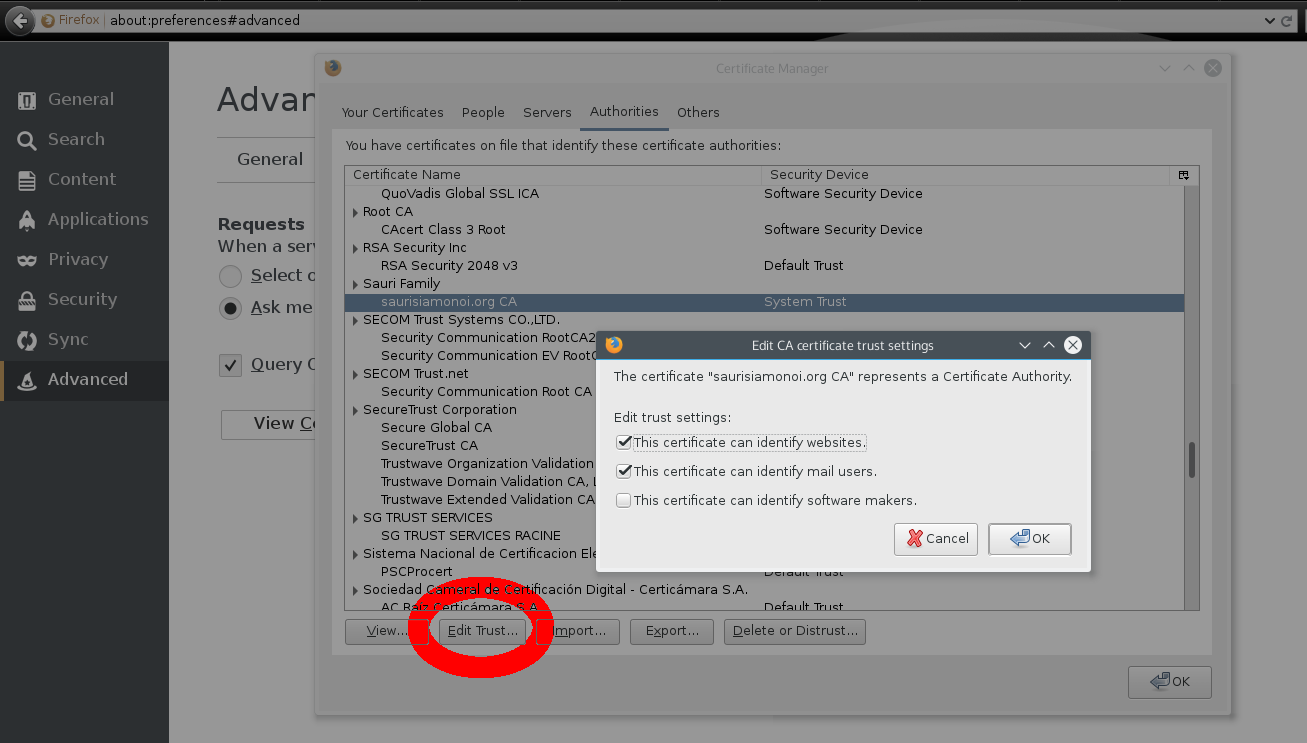Click the Export... button
The image size is (1307, 743).
click(x=671, y=631)
